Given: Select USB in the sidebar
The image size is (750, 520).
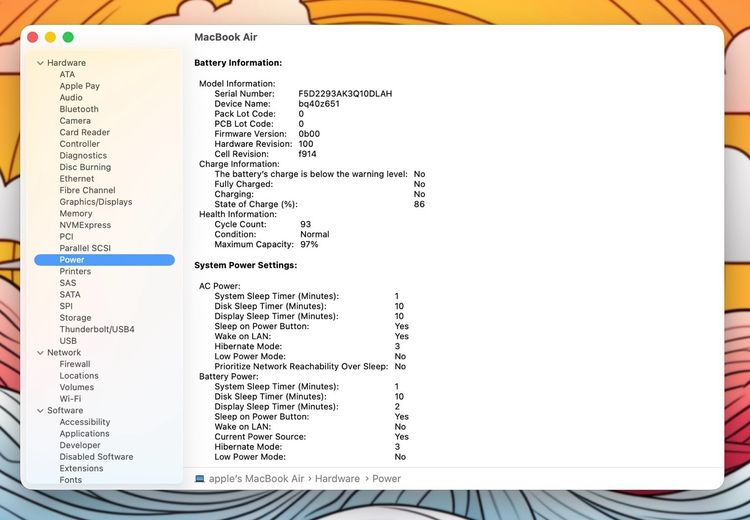Looking at the screenshot, I should pyautogui.click(x=68, y=341).
